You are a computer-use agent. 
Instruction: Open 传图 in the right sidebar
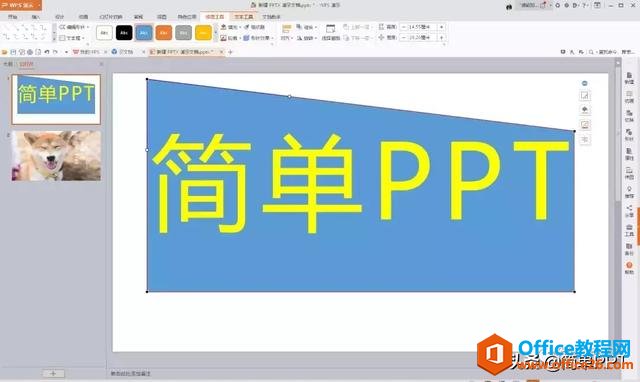coord(629,173)
